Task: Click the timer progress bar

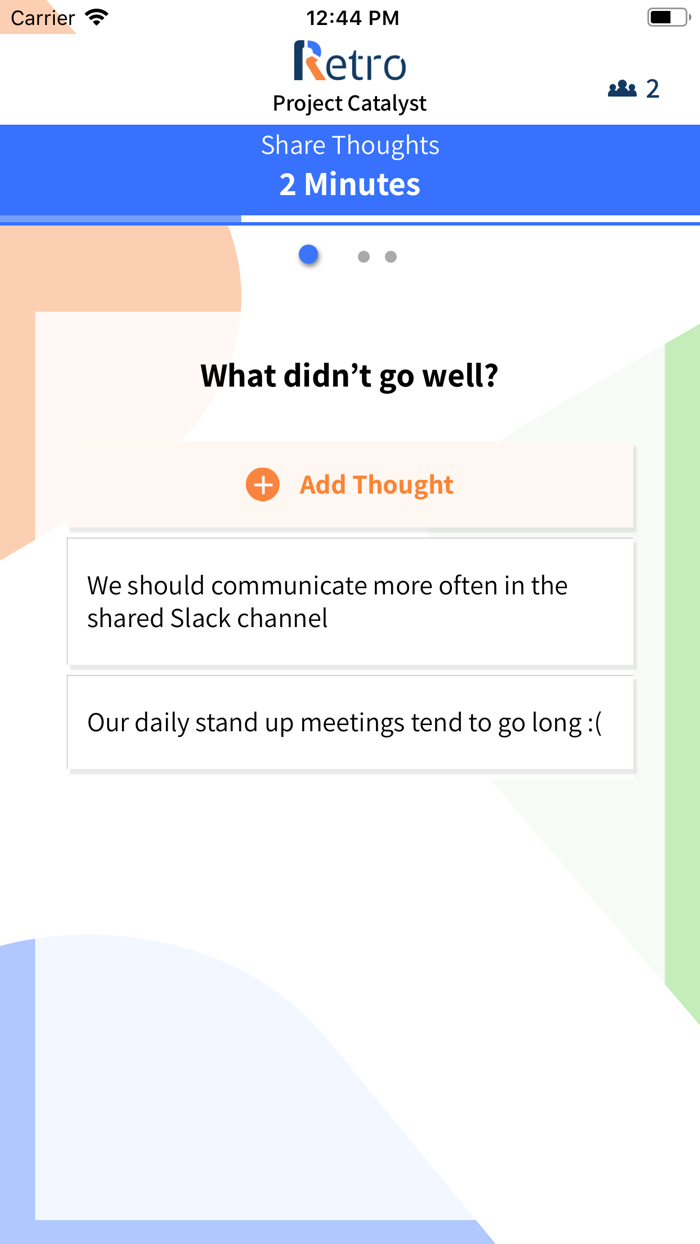Action: pos(350,218)
